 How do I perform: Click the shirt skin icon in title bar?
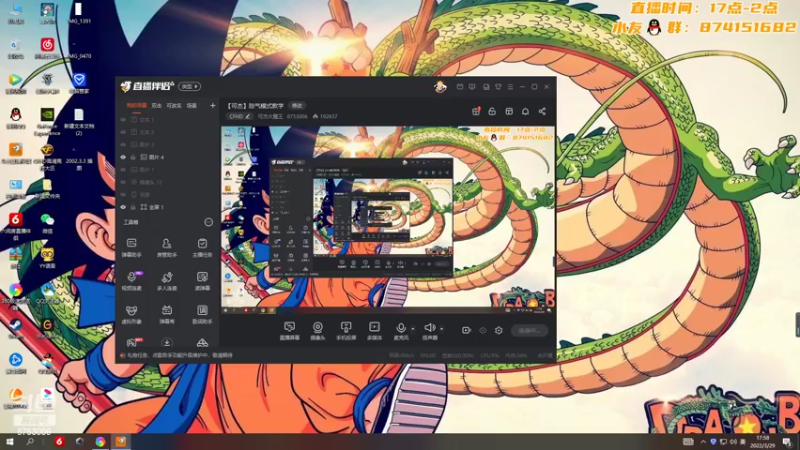tap(498, 87)
